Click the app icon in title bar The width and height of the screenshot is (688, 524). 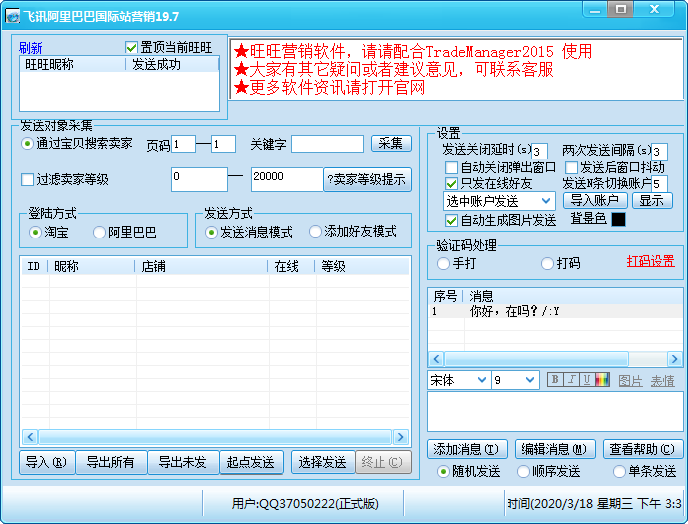click(13, 12)
